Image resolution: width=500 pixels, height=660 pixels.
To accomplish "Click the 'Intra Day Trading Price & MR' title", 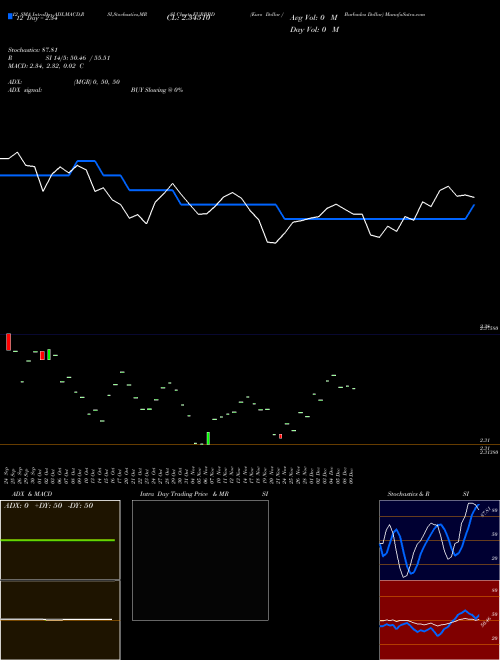I will coord(184,494).
